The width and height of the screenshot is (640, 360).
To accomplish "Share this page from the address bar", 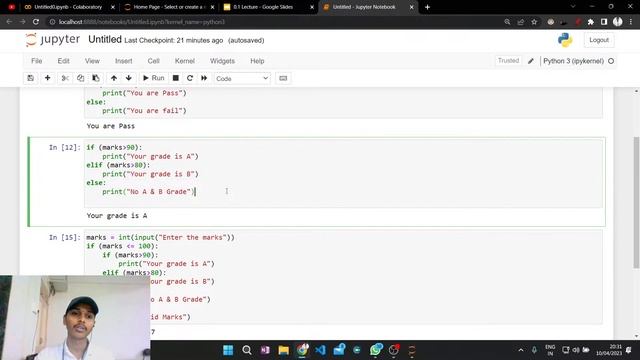I will coord(520,22).
